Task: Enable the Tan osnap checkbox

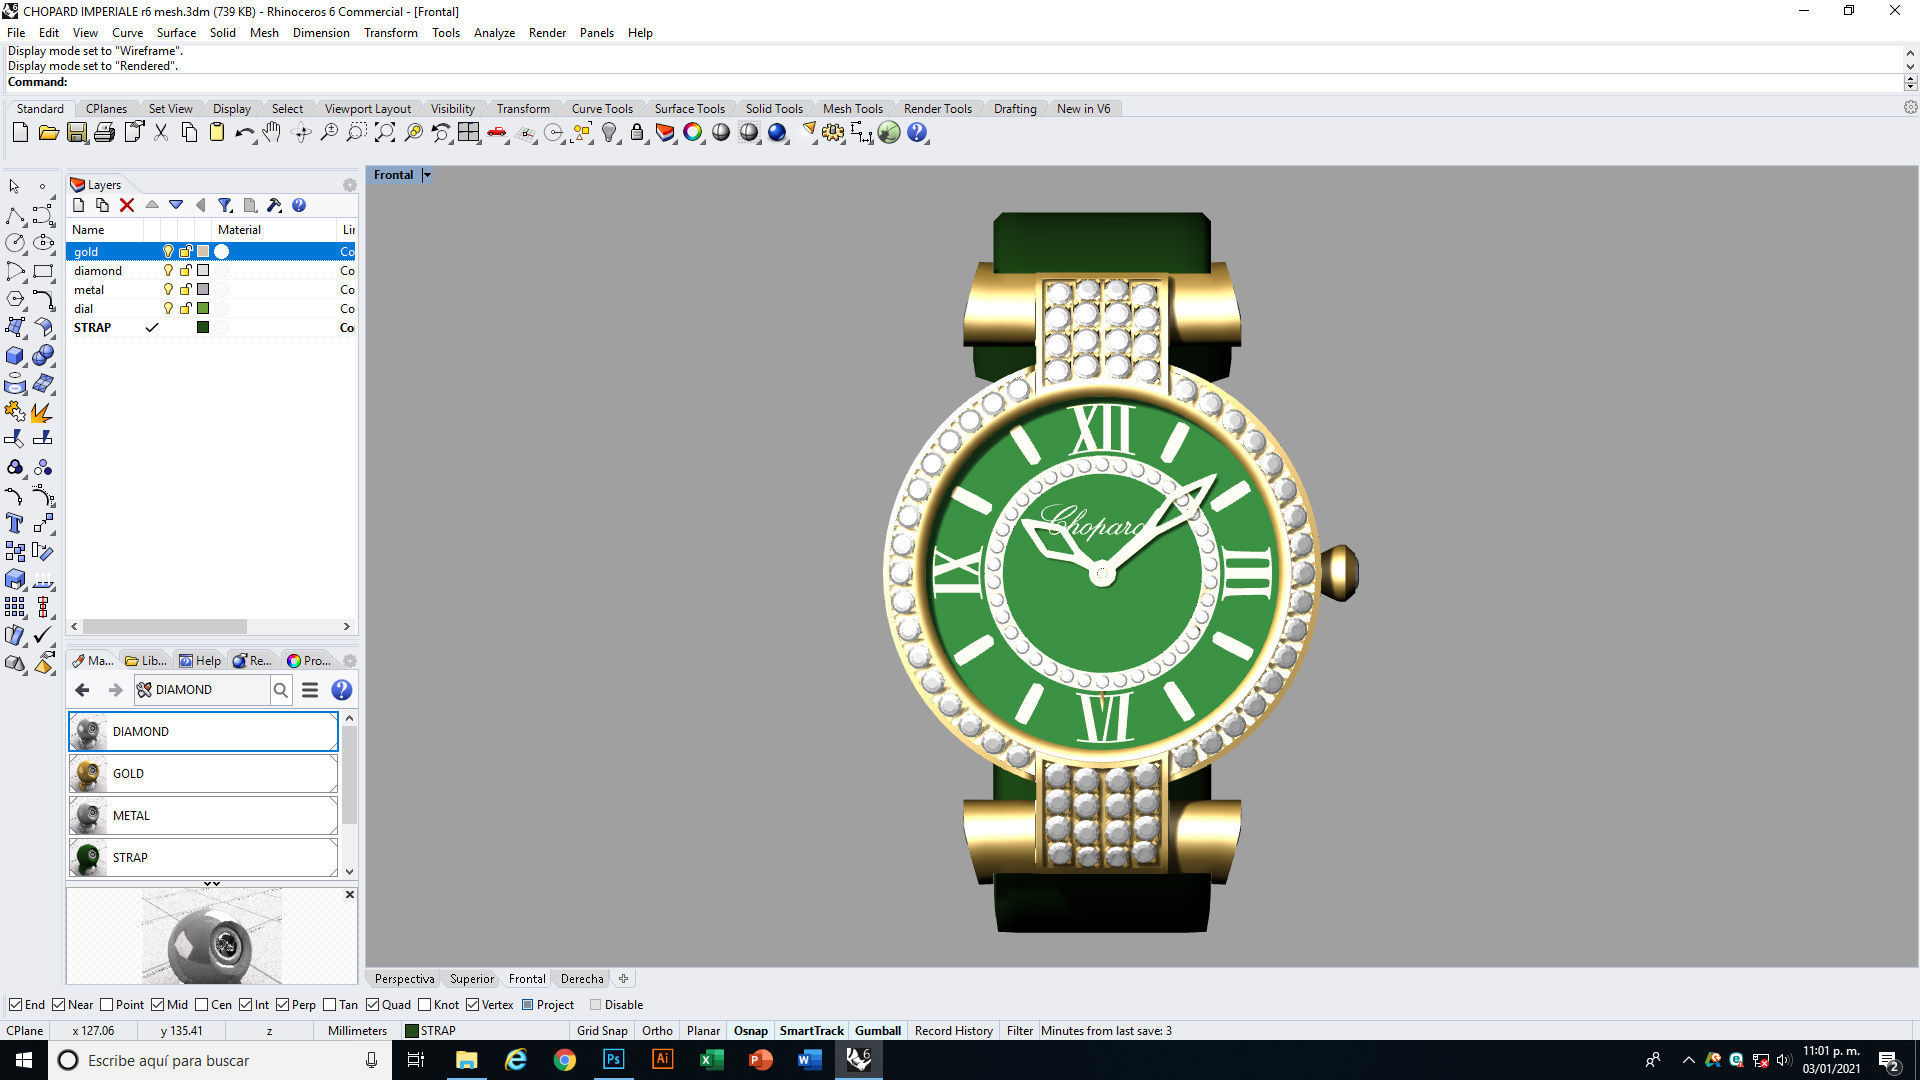Action: 329,1005
